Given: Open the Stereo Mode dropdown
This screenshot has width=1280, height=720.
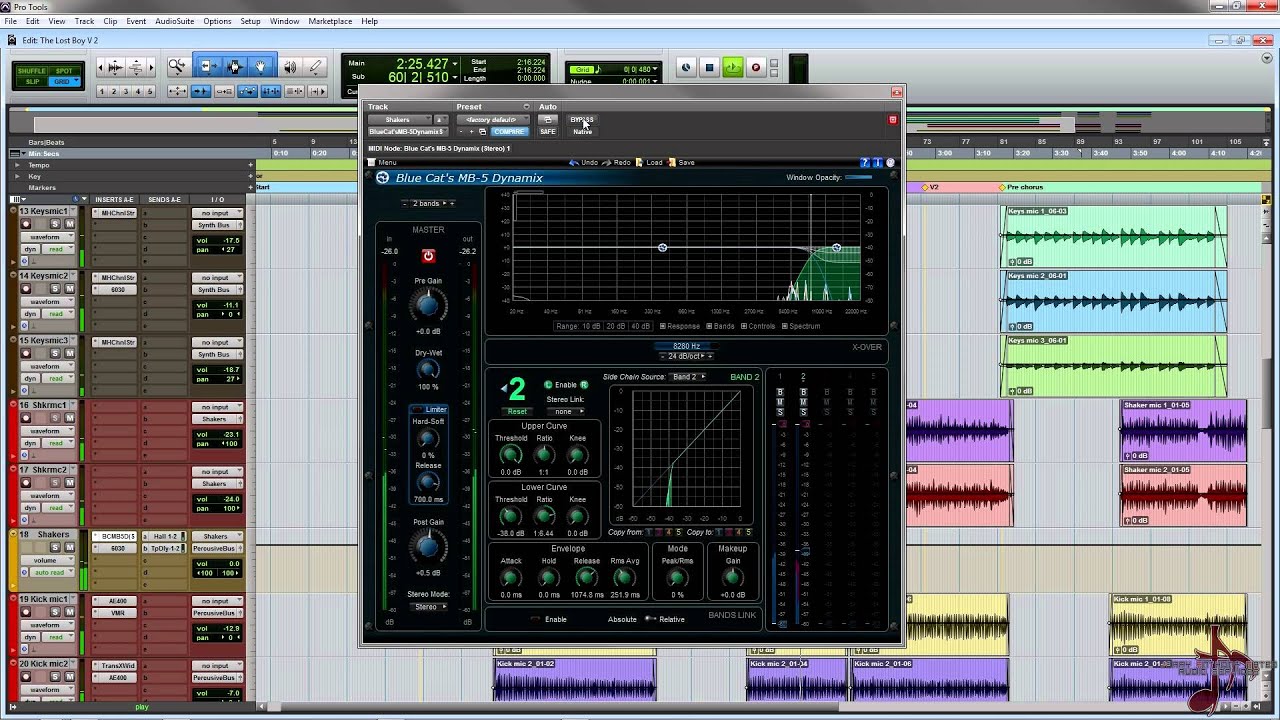Looking at the screenshot, I should tap(429, 607).
